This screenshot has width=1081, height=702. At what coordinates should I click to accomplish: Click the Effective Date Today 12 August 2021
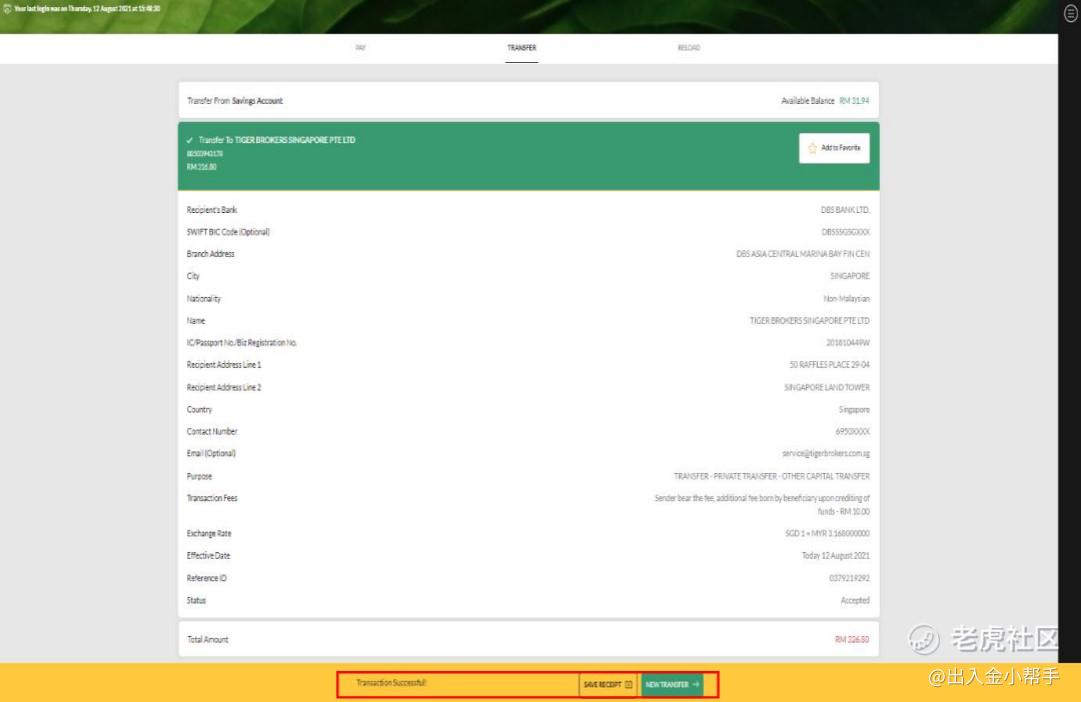pos(836,556)
